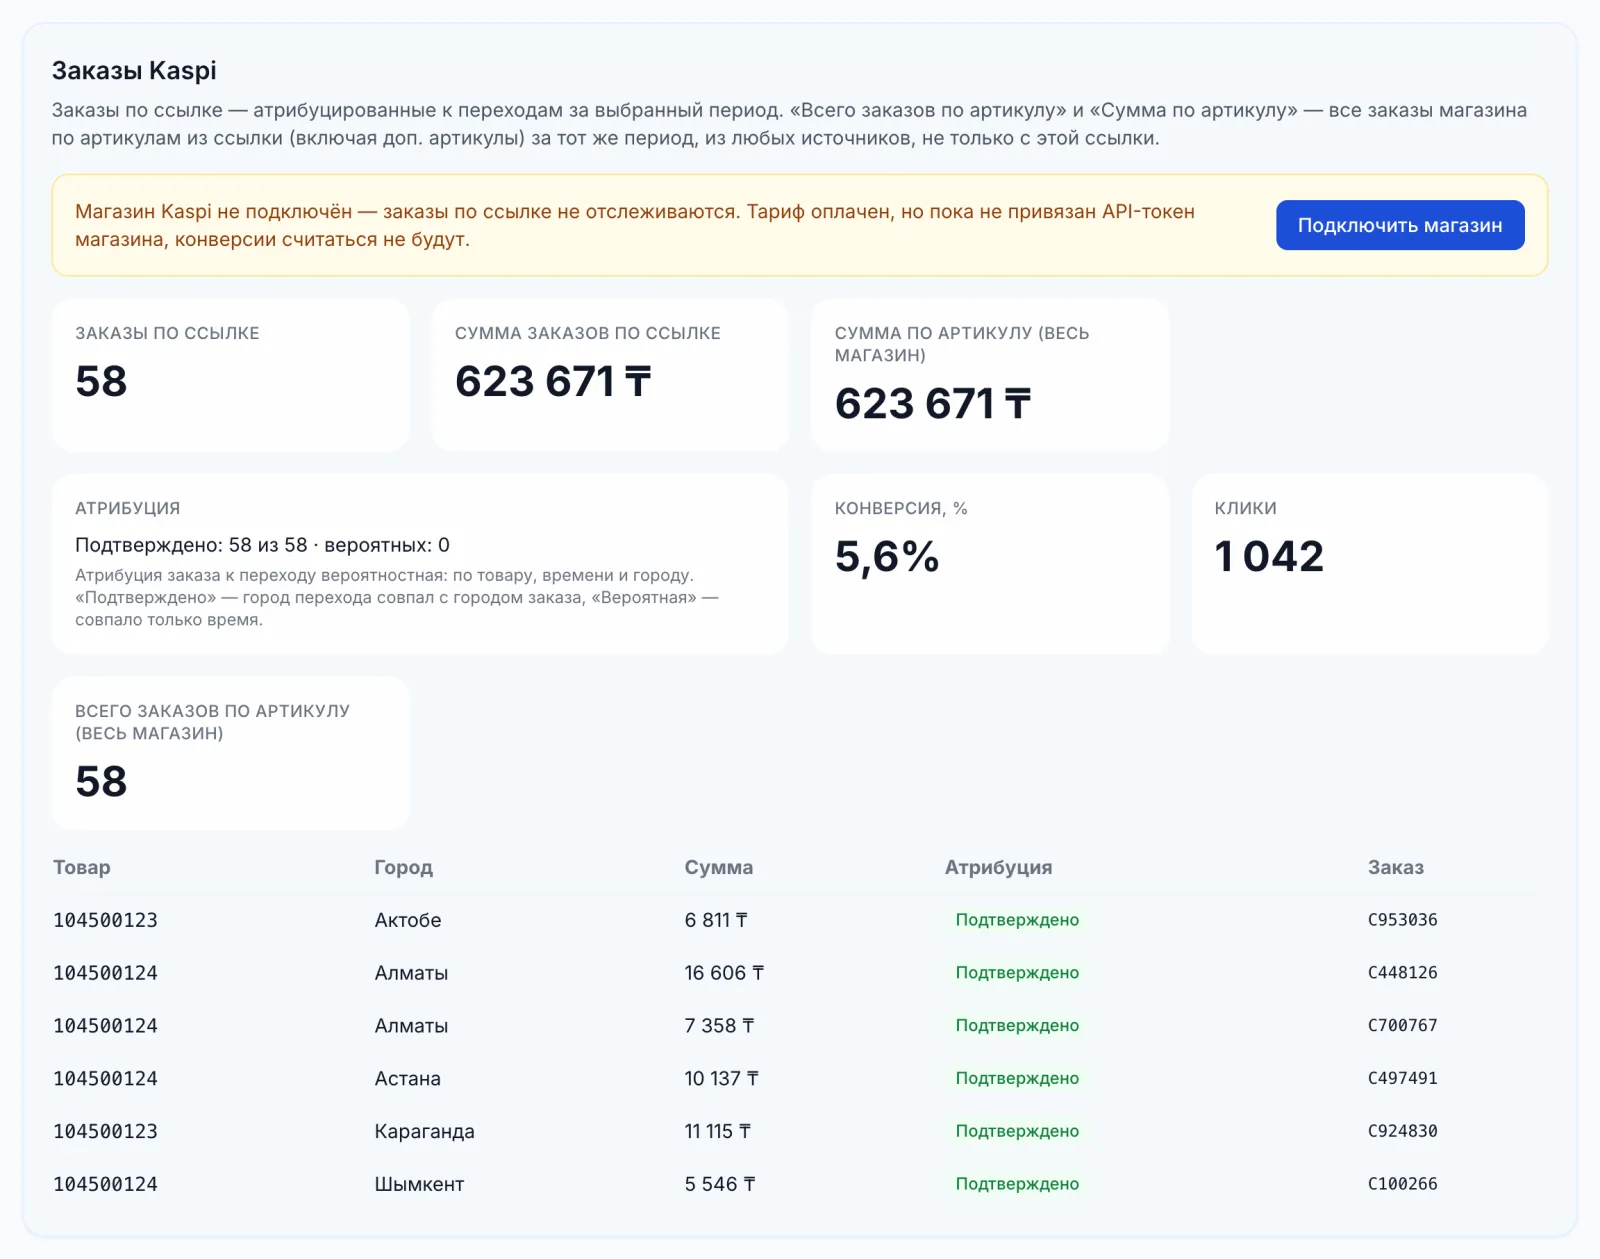
Task: Click the conversion value 5,6%
Action: pyautogui.click(x=887, y=557)
